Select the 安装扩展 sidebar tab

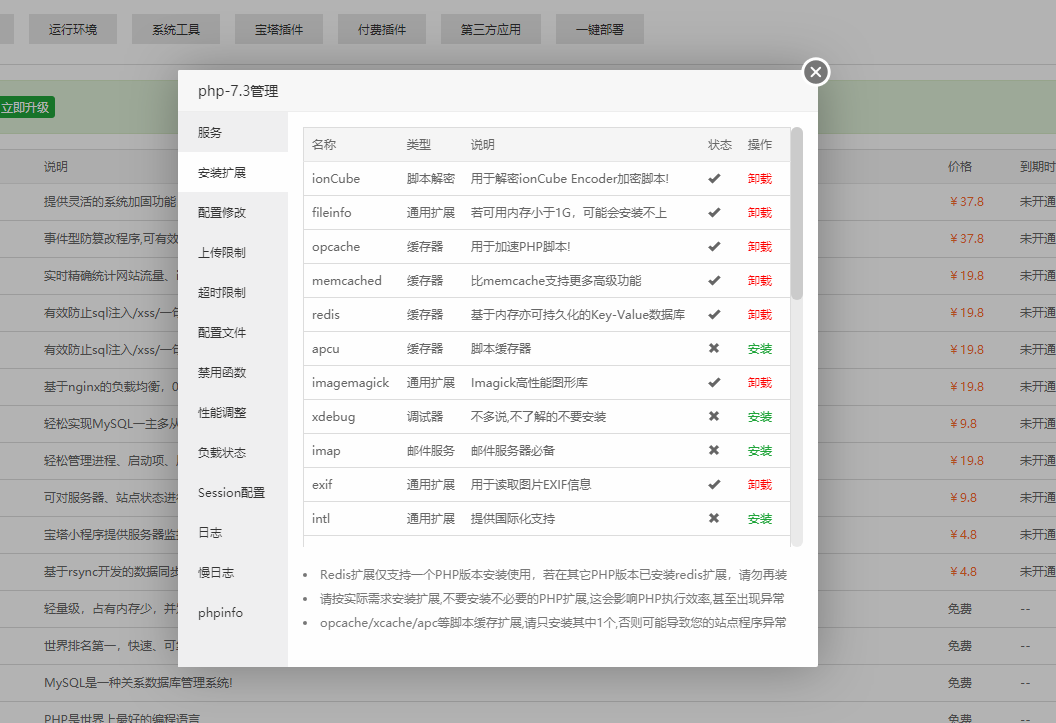[232, 172]
